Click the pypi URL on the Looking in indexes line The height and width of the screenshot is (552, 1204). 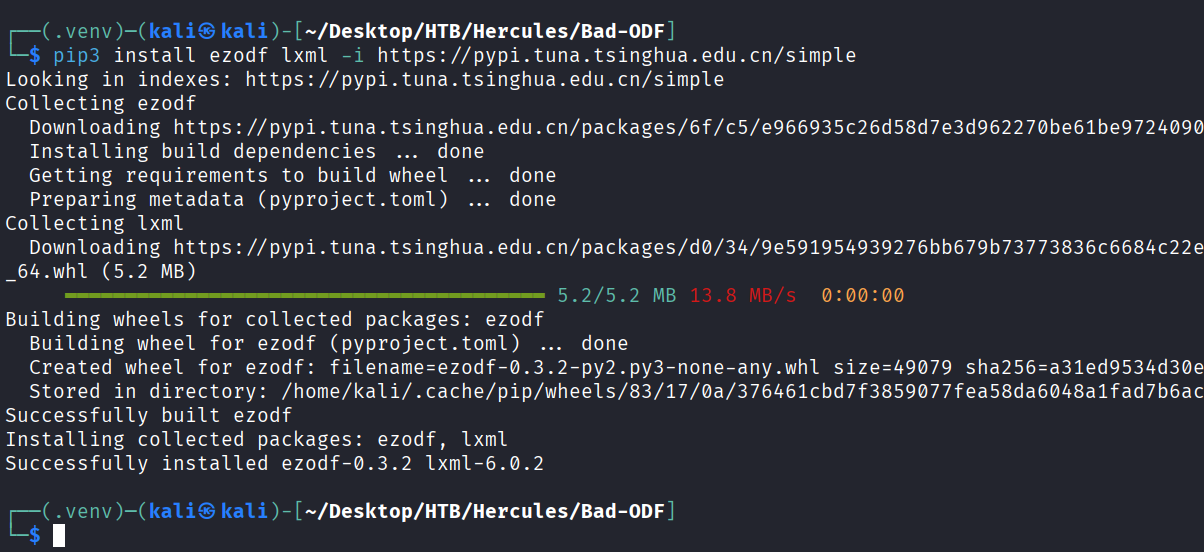484,79
